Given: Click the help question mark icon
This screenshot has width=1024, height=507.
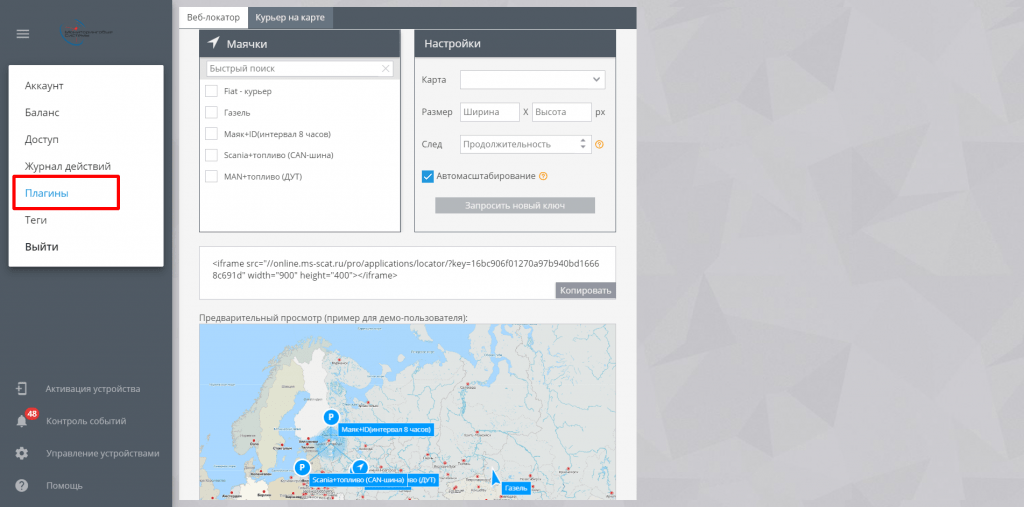Looking at the screenshot, I should (21, 485).
